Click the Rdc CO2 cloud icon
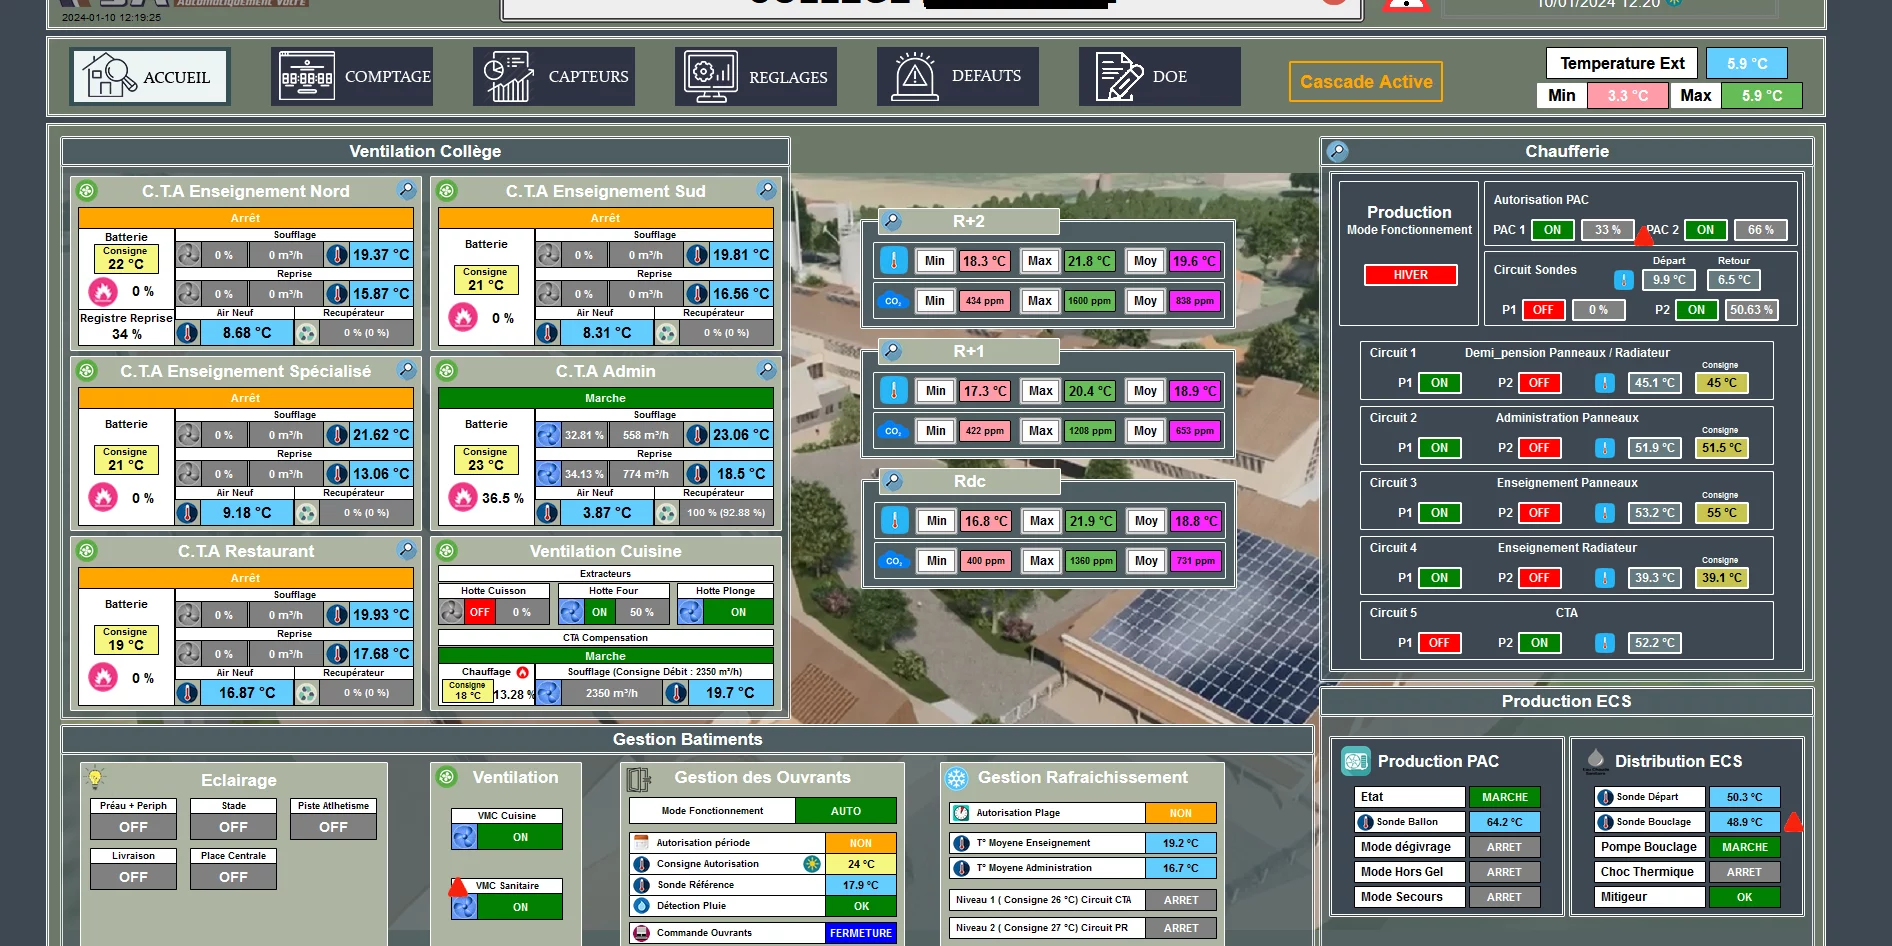 [x=893, y=561]
